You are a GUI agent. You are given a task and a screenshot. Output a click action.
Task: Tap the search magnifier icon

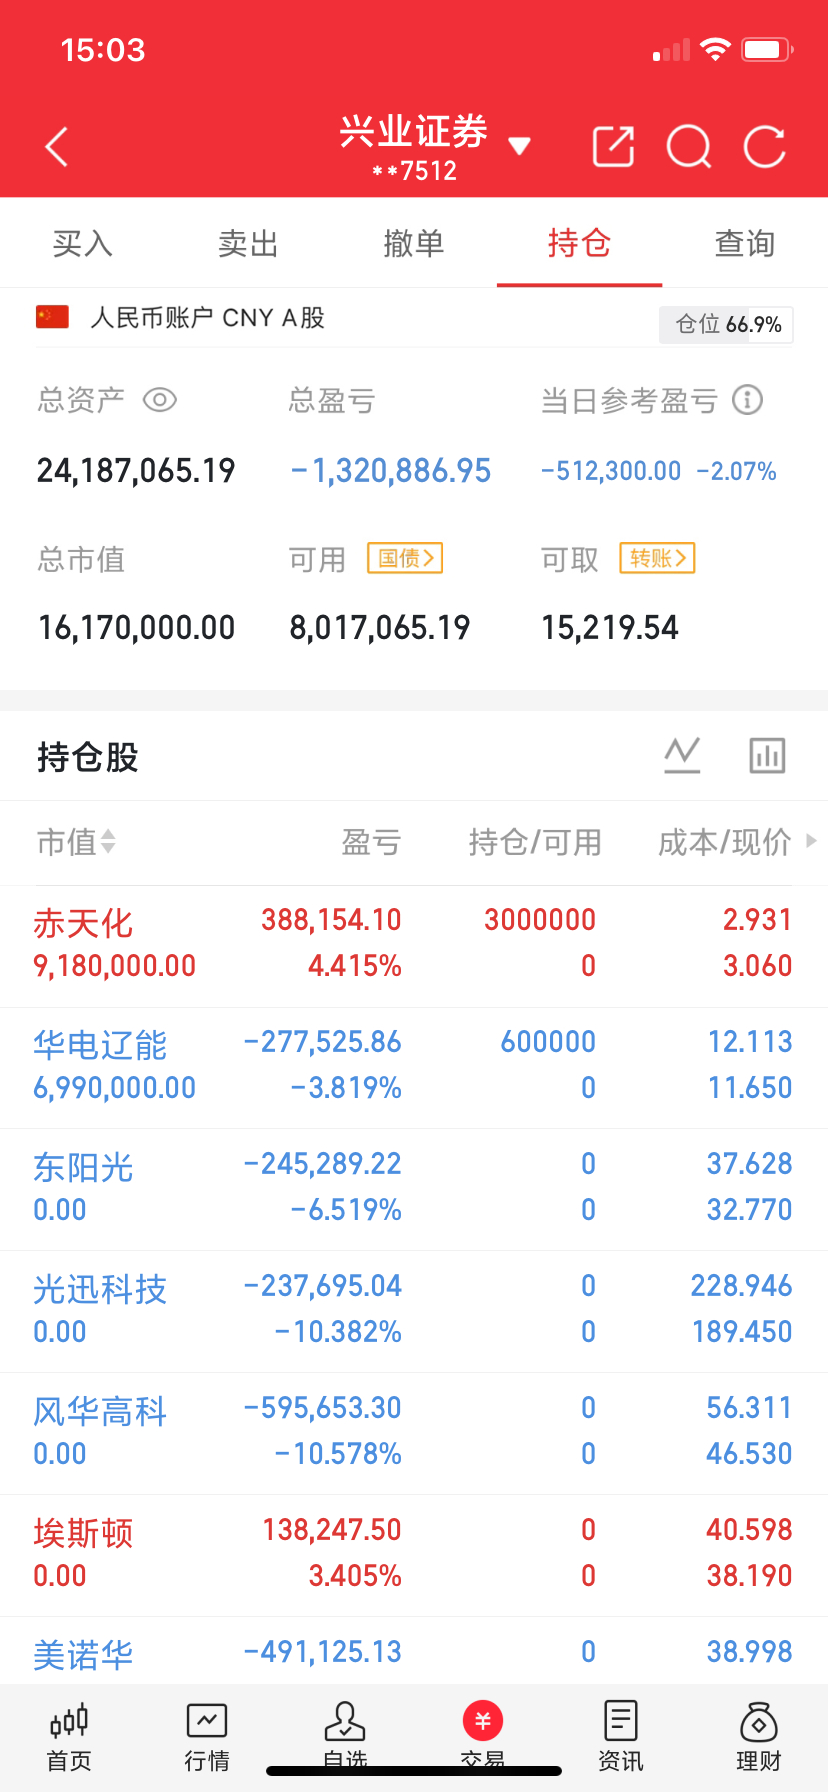point(689,147)
